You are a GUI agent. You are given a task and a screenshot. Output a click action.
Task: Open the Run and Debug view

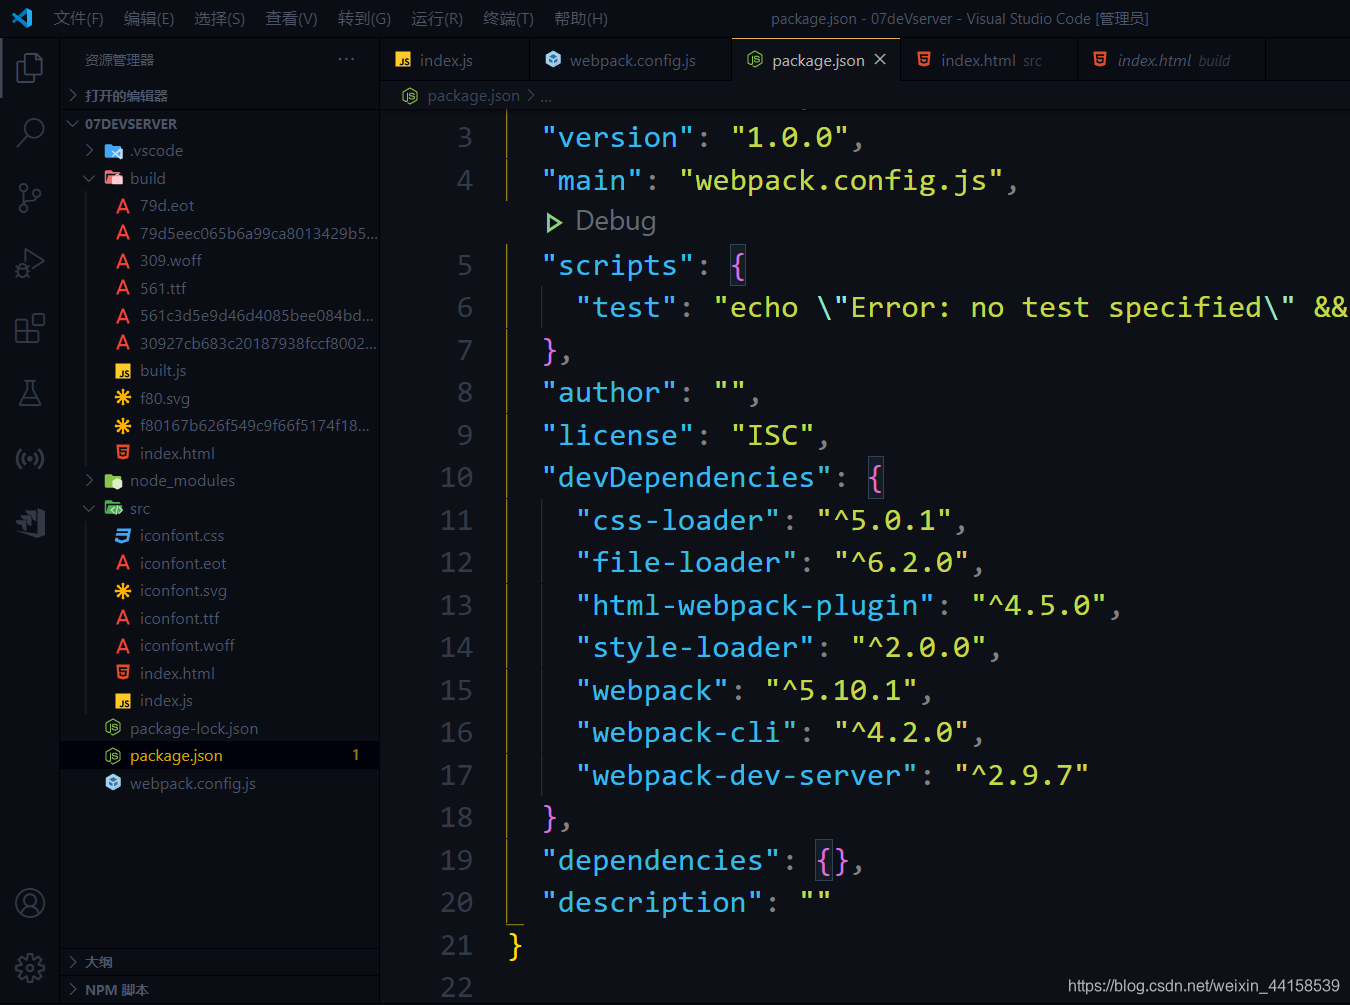coord(30,263)
